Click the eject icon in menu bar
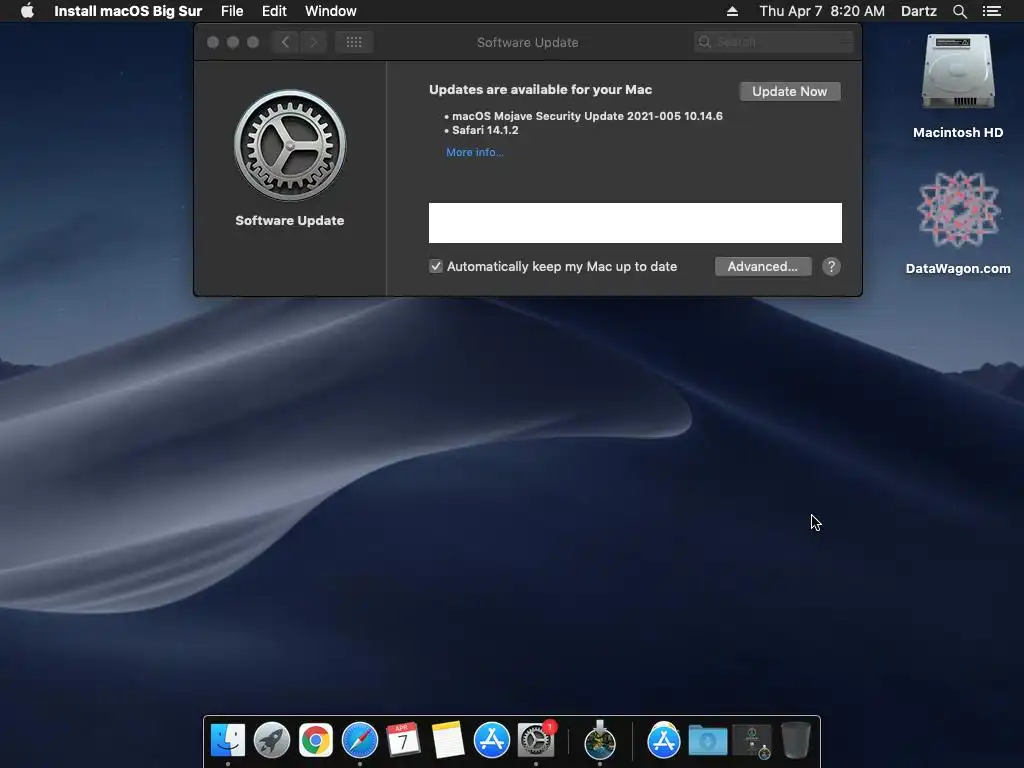1024x768 pixels. [x=732, y=11]
